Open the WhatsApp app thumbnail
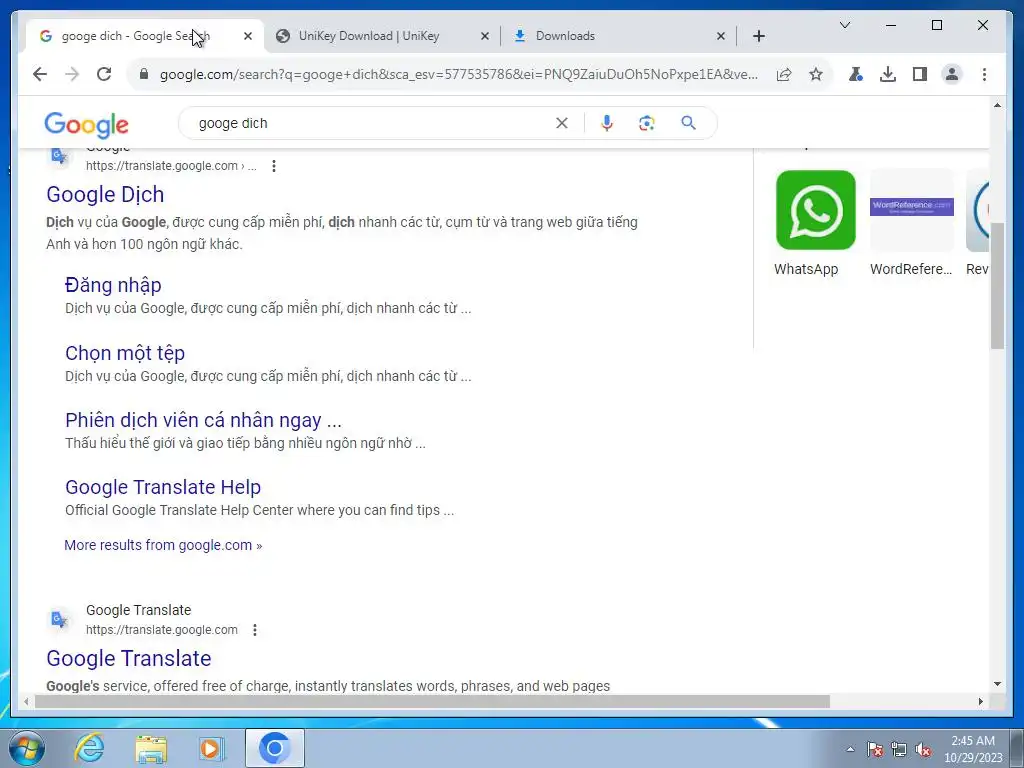 [815, 210]
